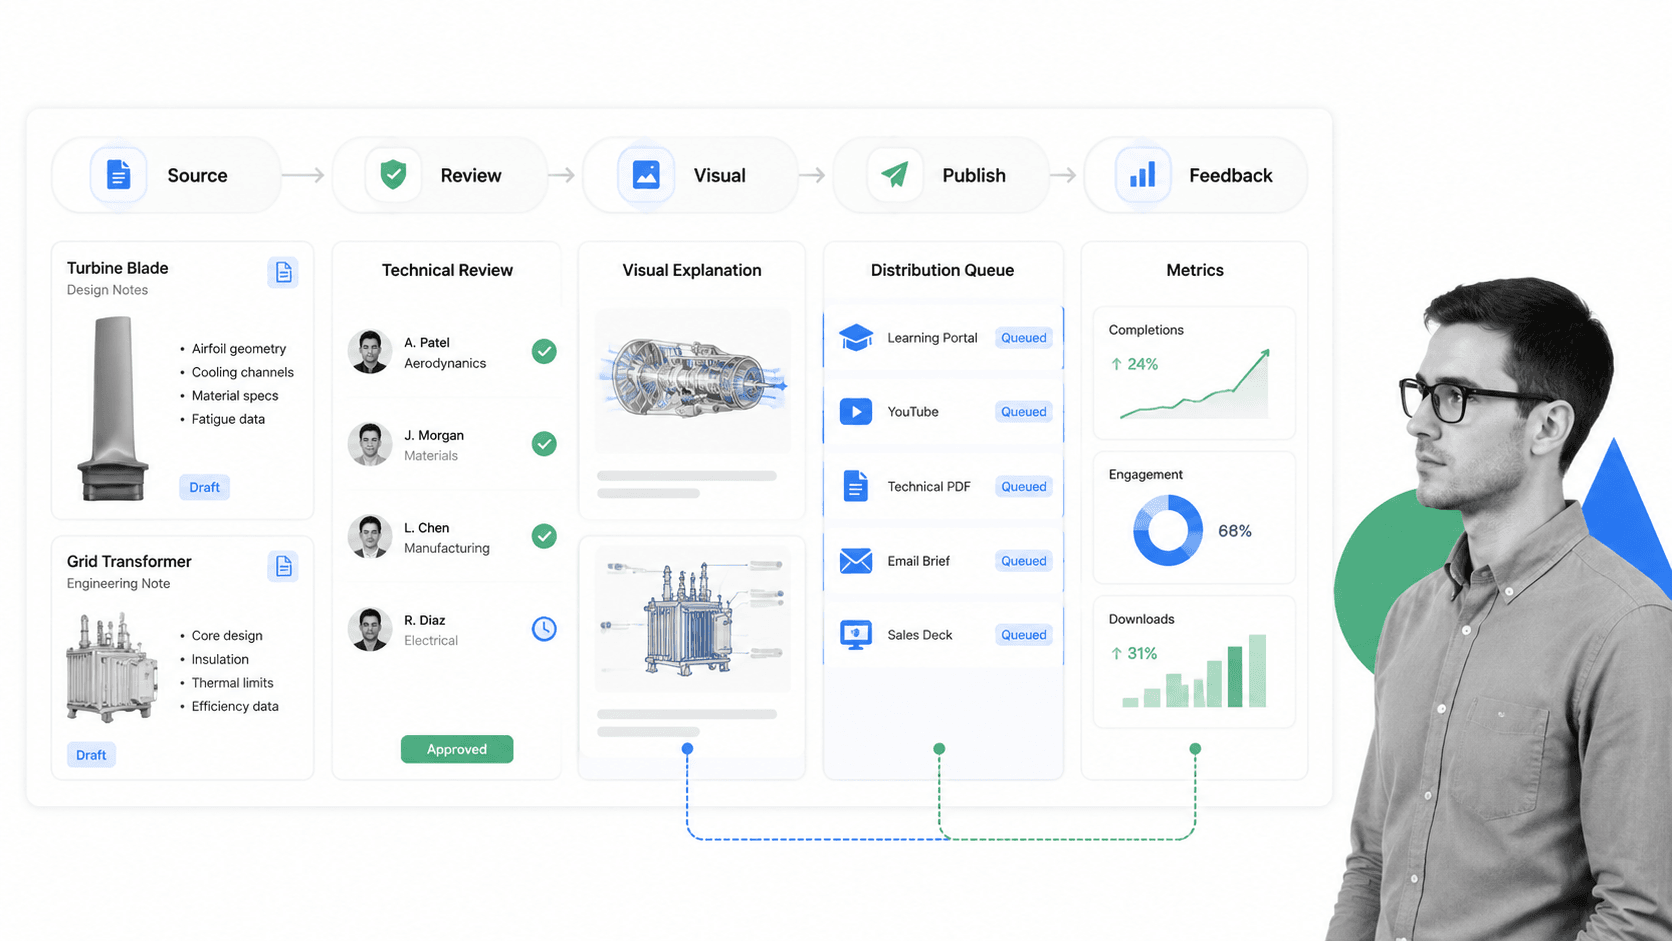This screenshot has width=1672, height=941.
Task: Click the Sales Deck monitor icon
Action: pyautogui.click(x=856, y=635)
